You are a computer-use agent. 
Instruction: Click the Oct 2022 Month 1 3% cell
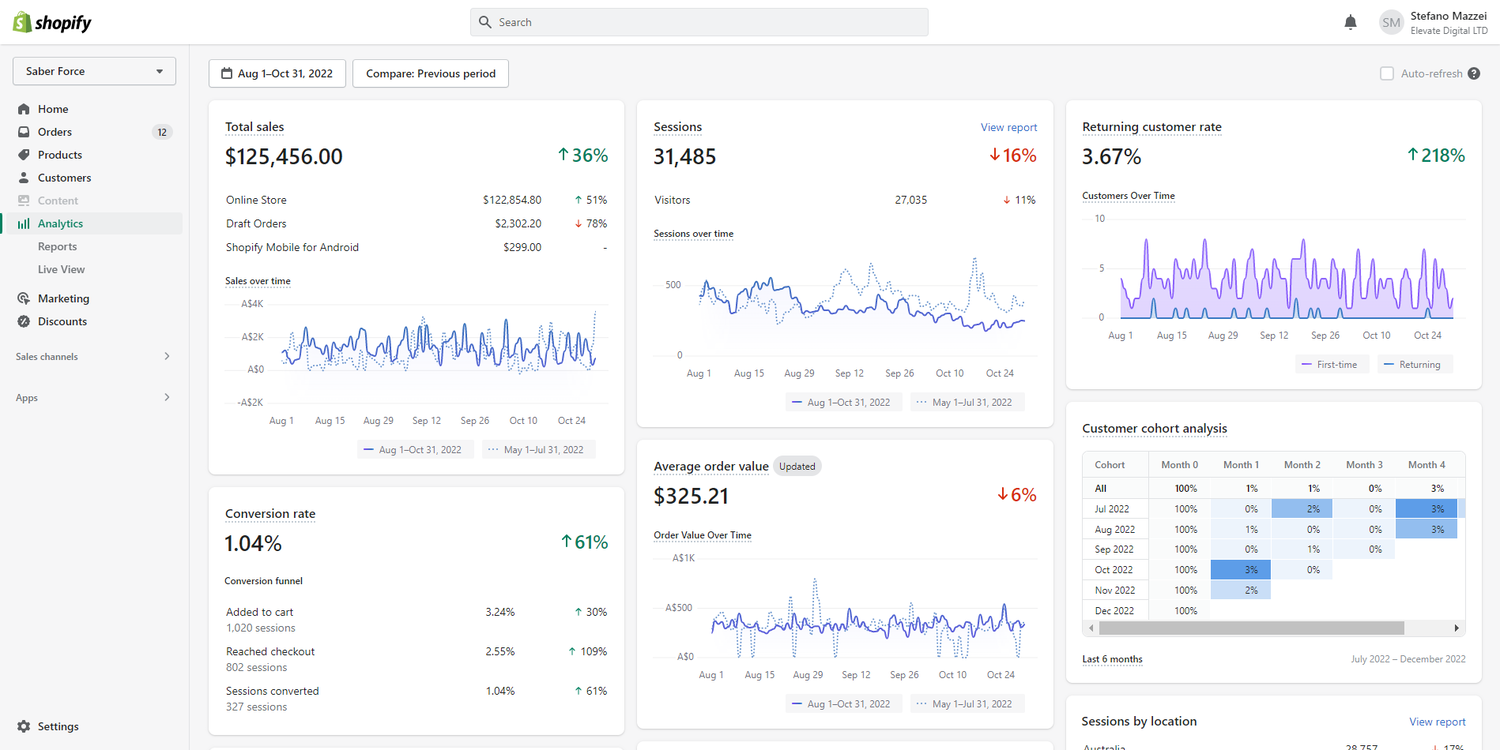(x=1240, y=570)
